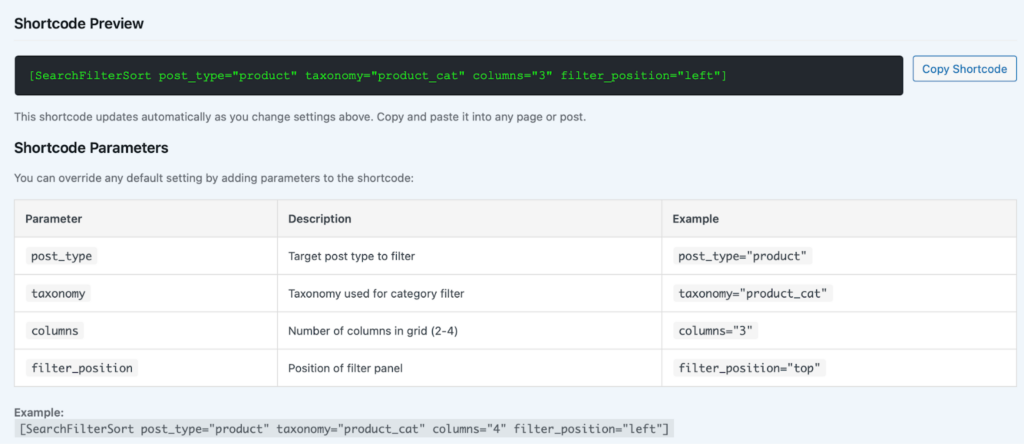The image size is (1024, 444).
Task: Click "Position of filter panel" description
Action: 346,367
